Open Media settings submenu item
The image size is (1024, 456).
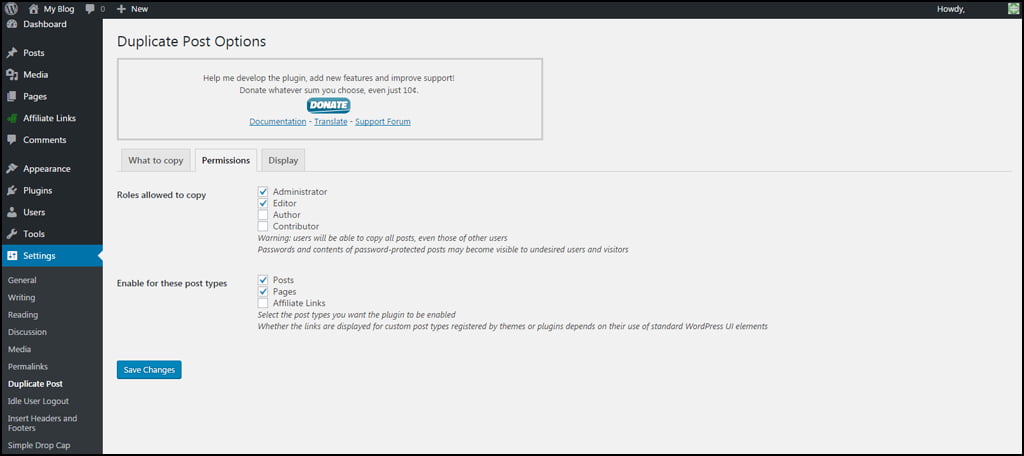click(x=20, y=350)
